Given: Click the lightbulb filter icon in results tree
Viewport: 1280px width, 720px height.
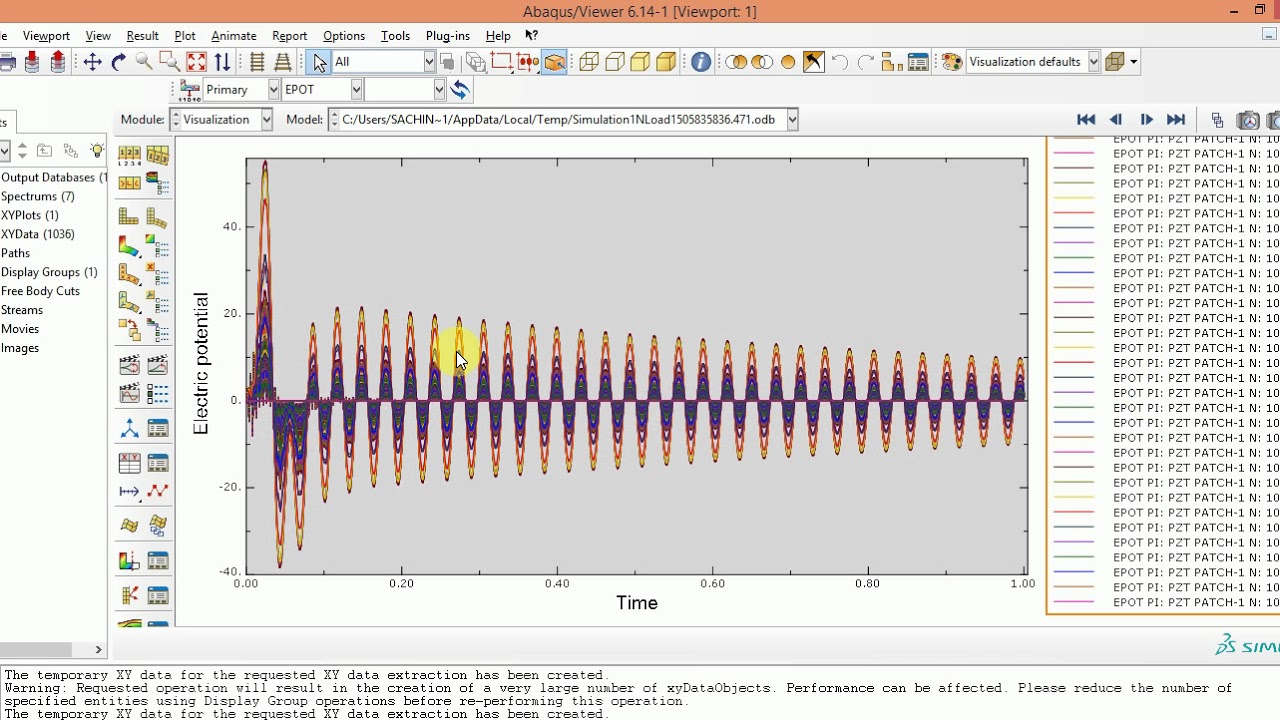Looking at the screenshot, I should point(97,151).
